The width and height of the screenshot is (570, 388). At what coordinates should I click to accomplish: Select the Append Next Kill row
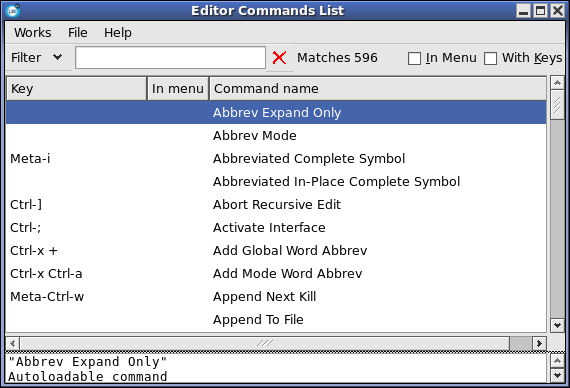point(276,297)
